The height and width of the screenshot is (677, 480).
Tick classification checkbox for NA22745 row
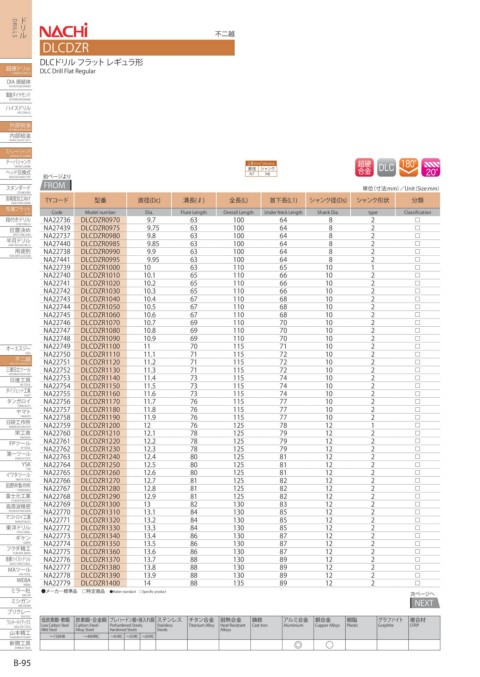[x=417, y=315]
